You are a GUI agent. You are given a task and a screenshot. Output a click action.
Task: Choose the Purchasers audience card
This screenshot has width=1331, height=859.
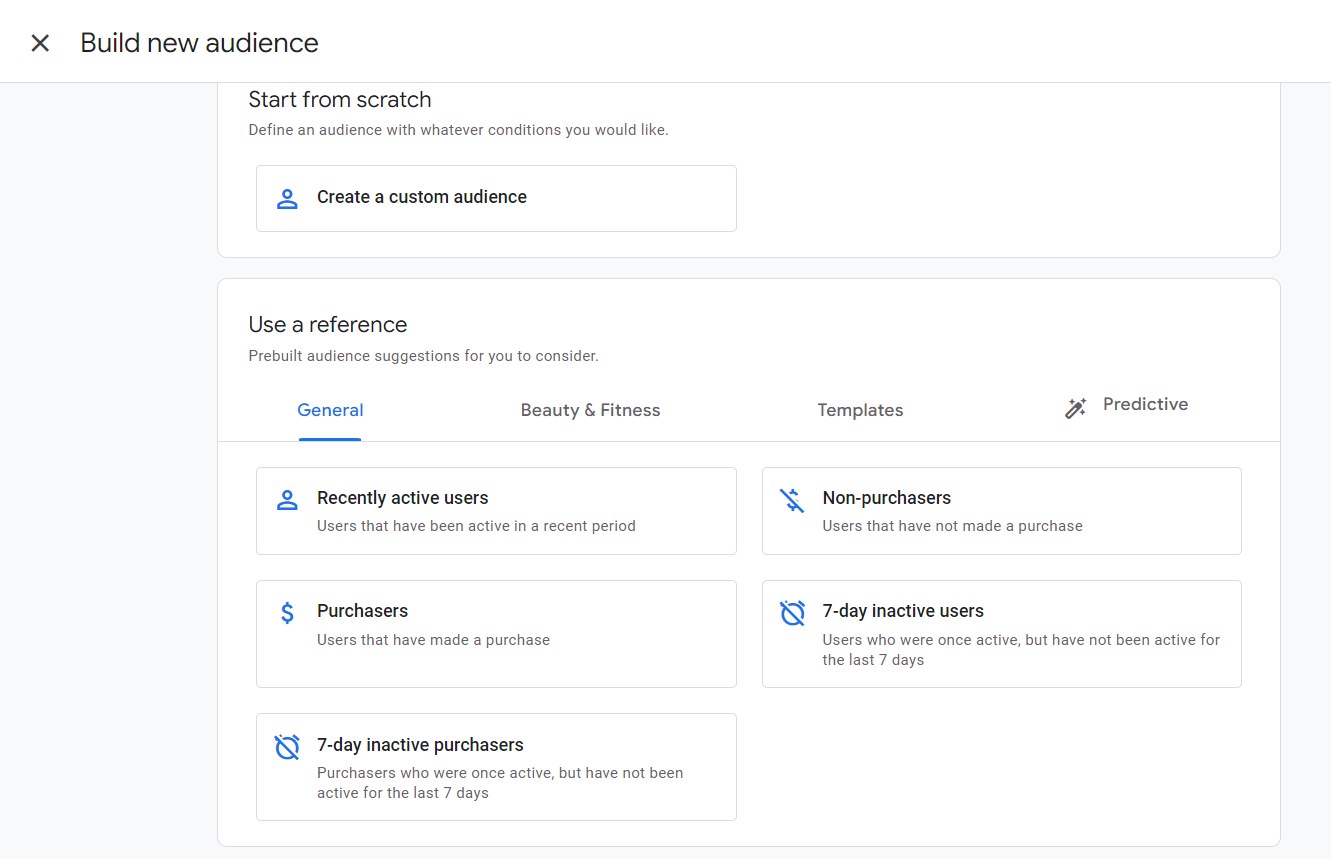[496, 634]
